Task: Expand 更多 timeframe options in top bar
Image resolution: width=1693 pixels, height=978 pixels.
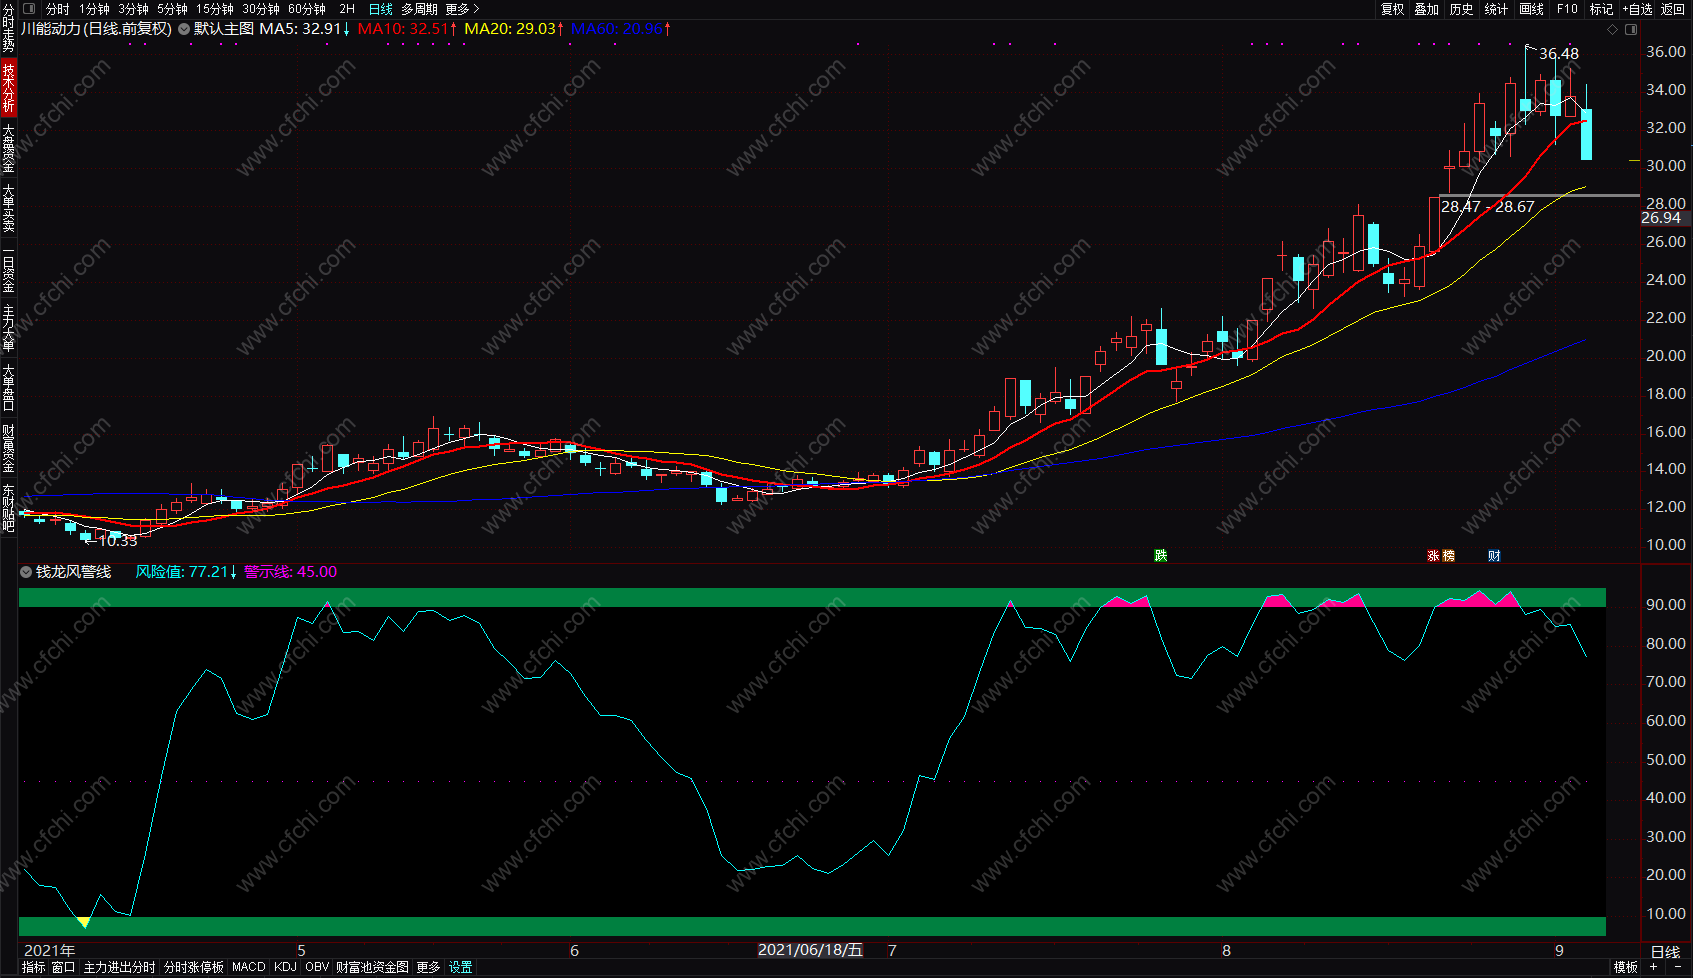Action: [x=462, y=9]
